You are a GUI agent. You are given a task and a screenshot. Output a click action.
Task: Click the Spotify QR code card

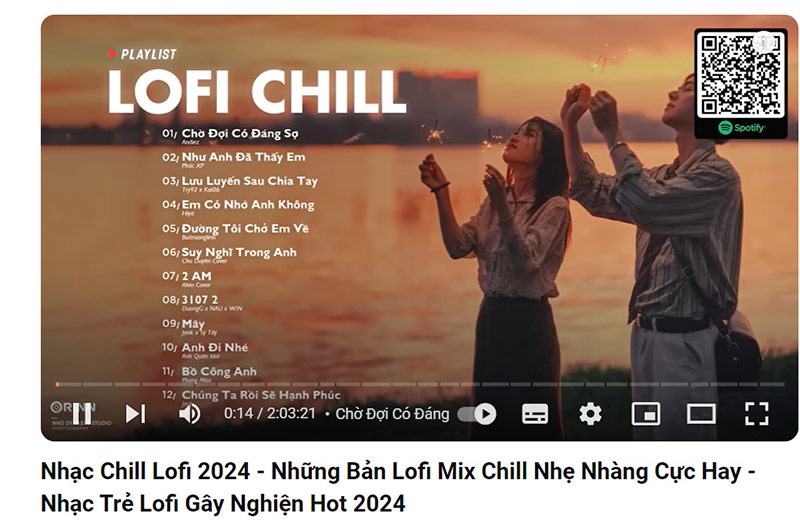point(741,84)
